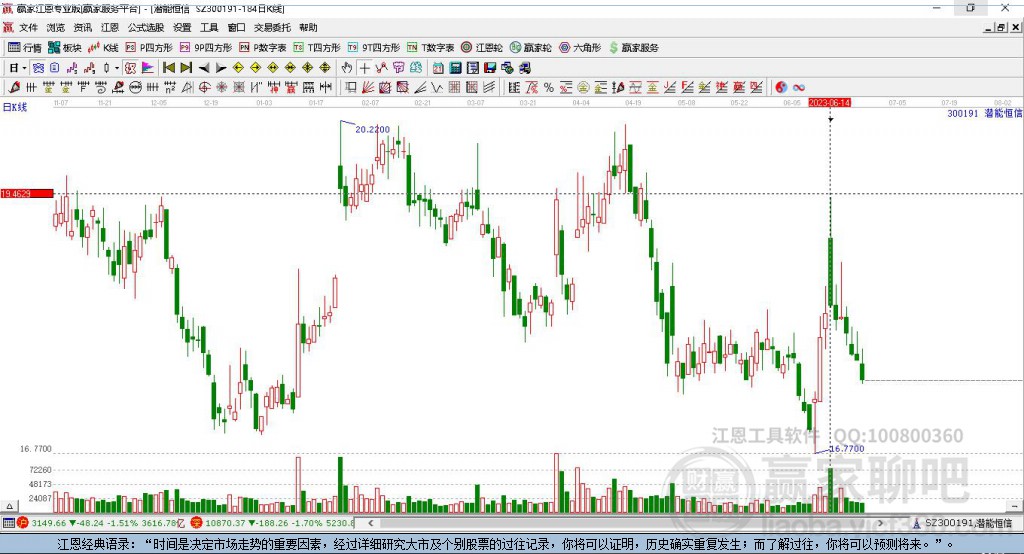Open the T四方形 time square
1024x554 pixels.
pos(317,48)
